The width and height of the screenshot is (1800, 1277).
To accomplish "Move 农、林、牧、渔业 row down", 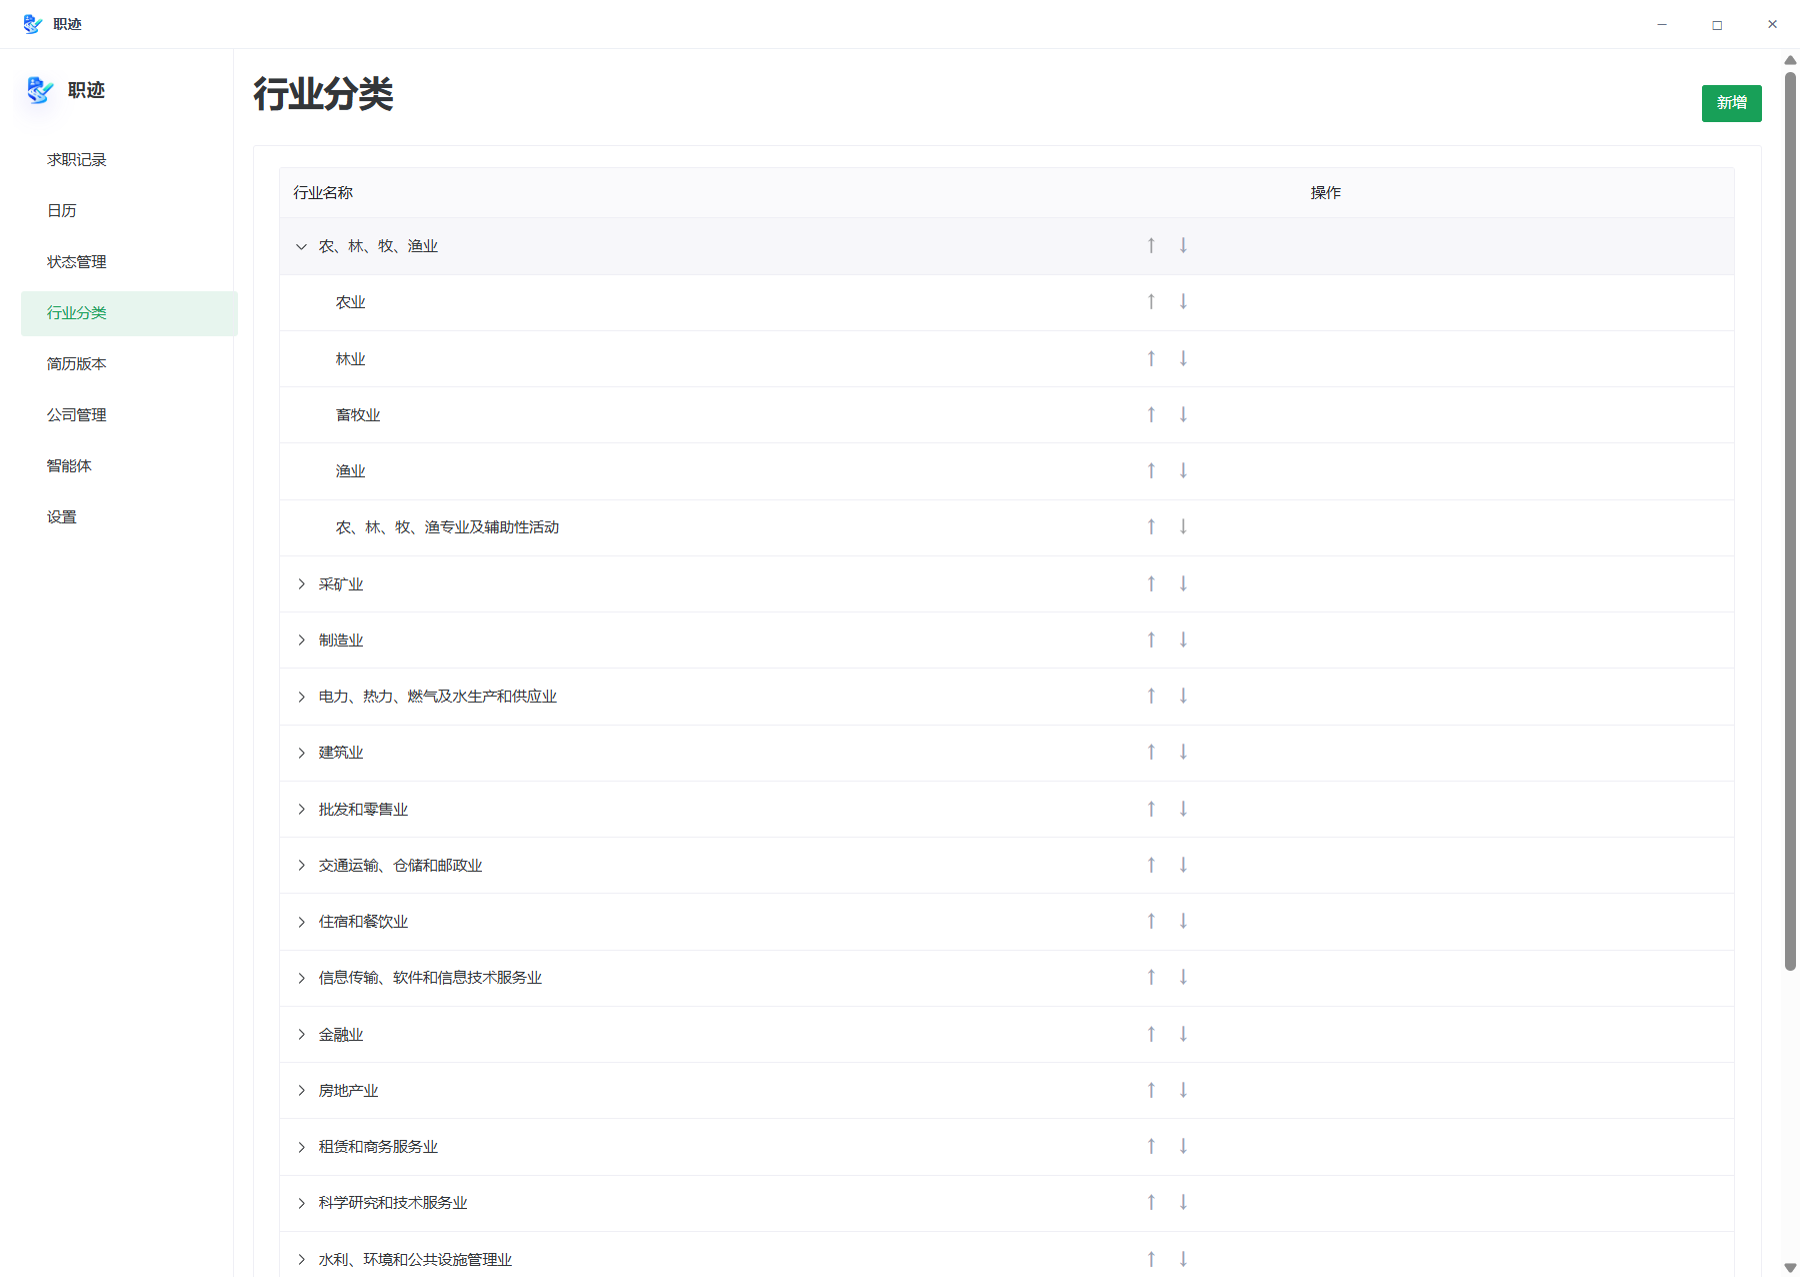I will pyautogui.click(x=1183, y=246).
